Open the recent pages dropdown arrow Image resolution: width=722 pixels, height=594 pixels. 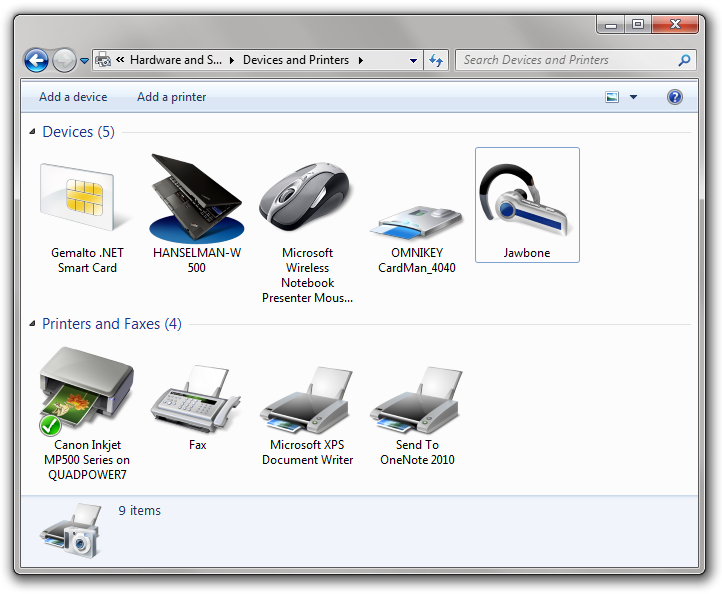[84, 60]
